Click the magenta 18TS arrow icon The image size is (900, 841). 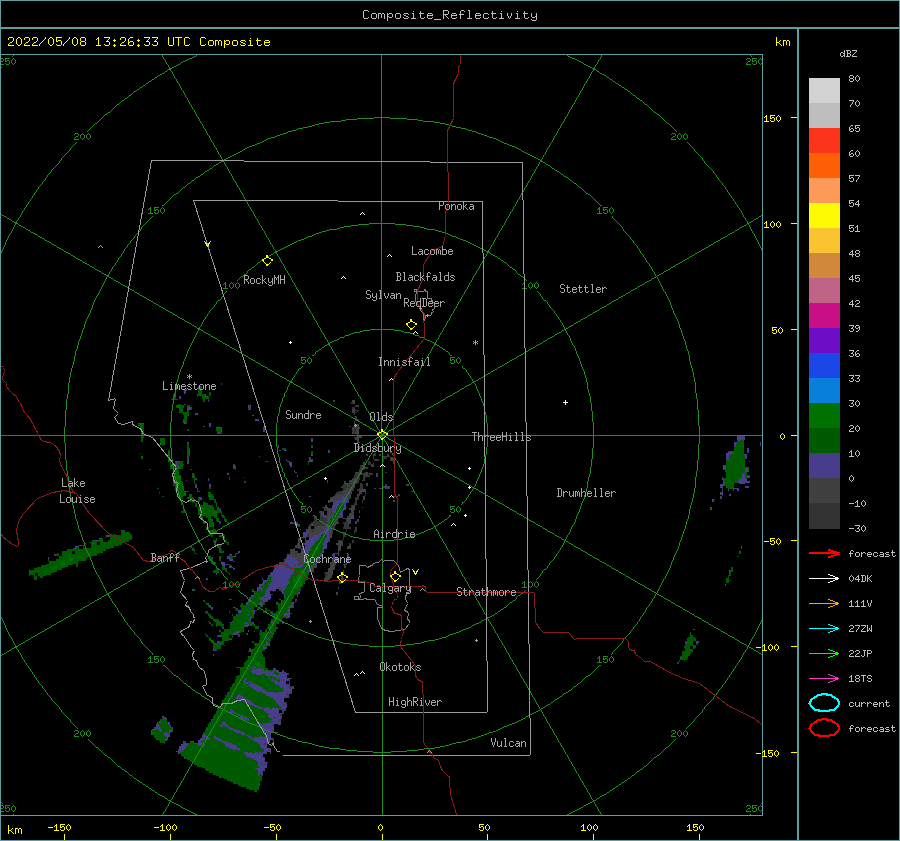click(x=824, y=679)
